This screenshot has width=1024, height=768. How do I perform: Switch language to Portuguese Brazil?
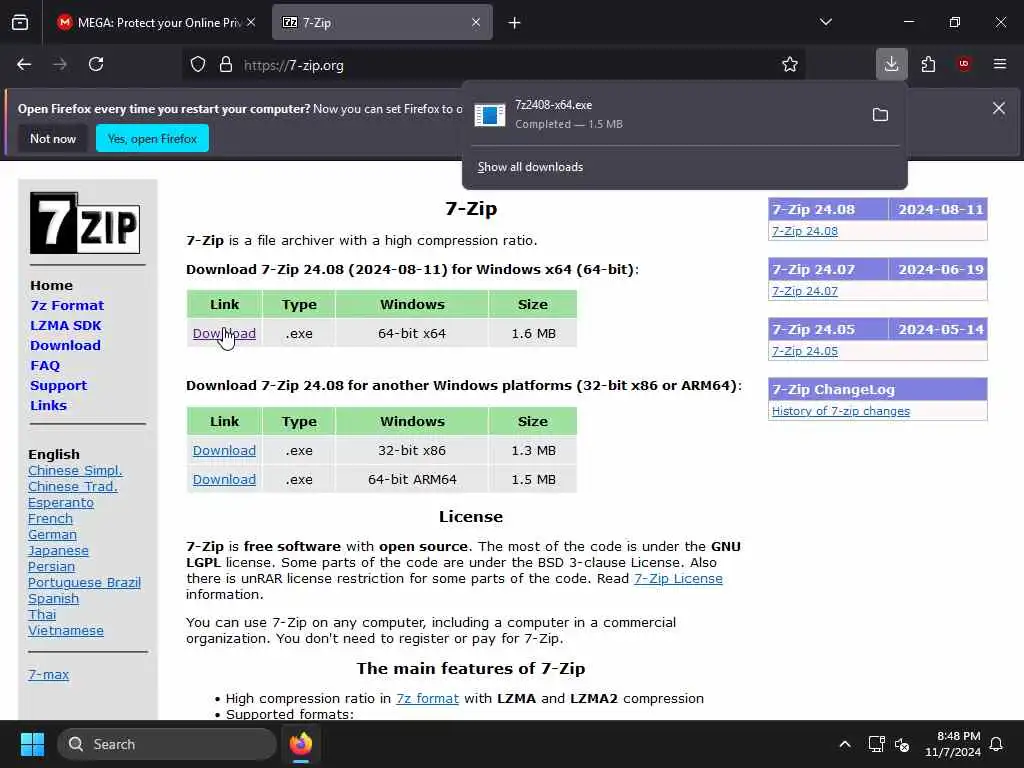click(x=84, y=583)
